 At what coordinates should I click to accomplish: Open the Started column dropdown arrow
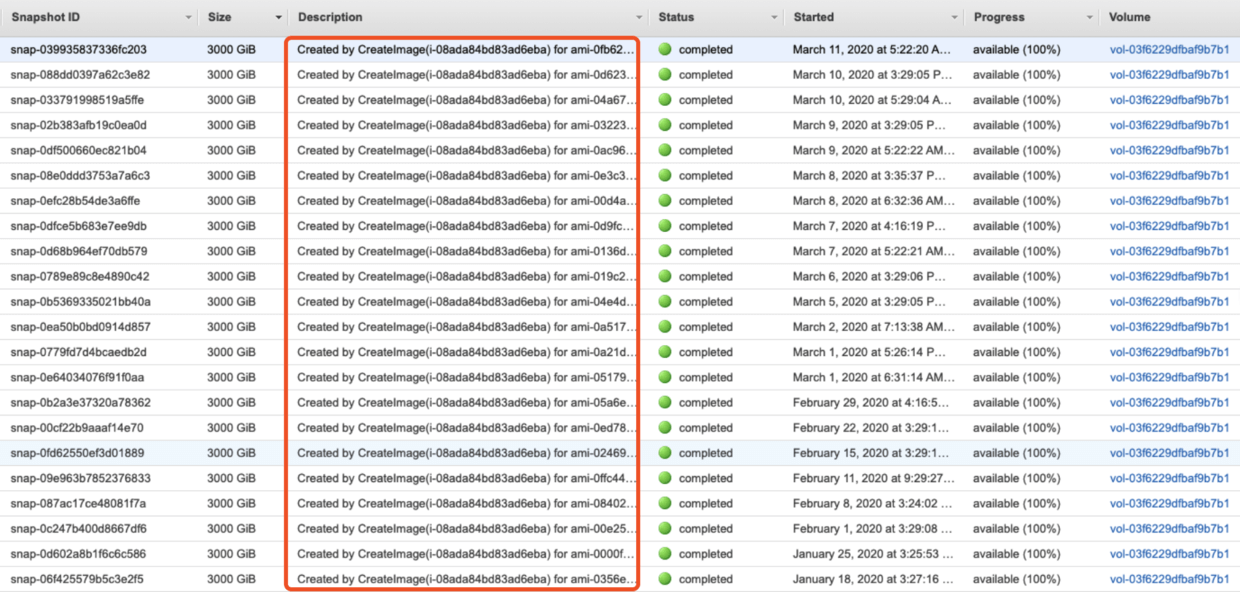(954, 18)
